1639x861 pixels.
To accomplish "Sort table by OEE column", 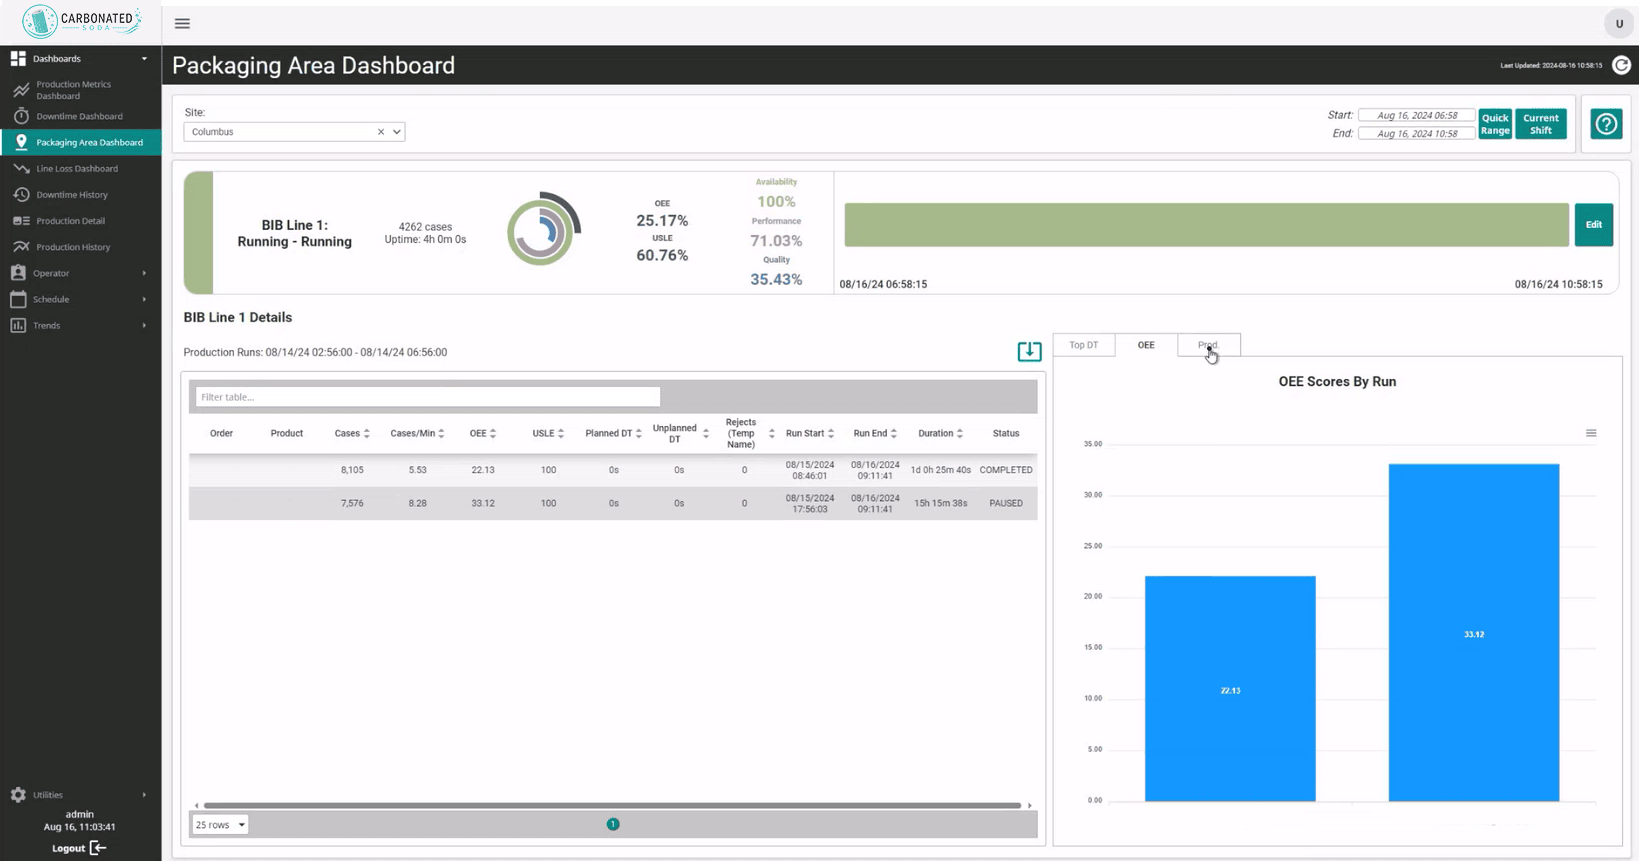I will click(493, 434).
